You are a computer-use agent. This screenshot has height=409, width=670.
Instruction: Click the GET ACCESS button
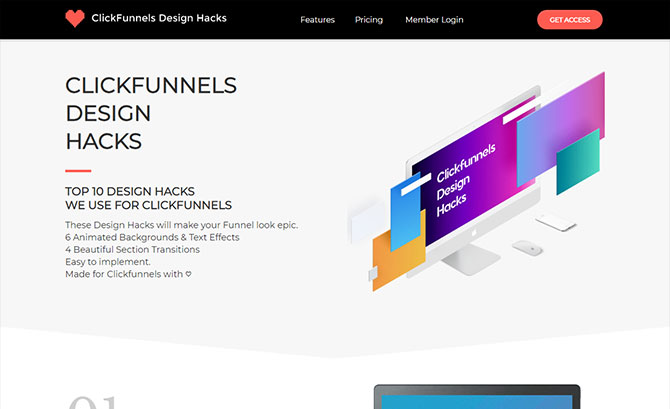[570, 20]
